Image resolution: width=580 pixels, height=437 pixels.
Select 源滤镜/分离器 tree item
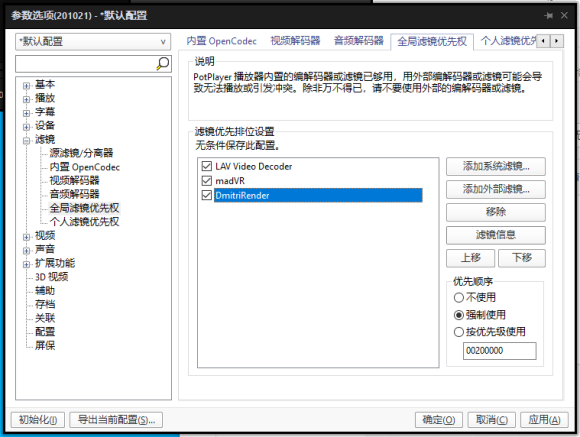pos(81,153)
